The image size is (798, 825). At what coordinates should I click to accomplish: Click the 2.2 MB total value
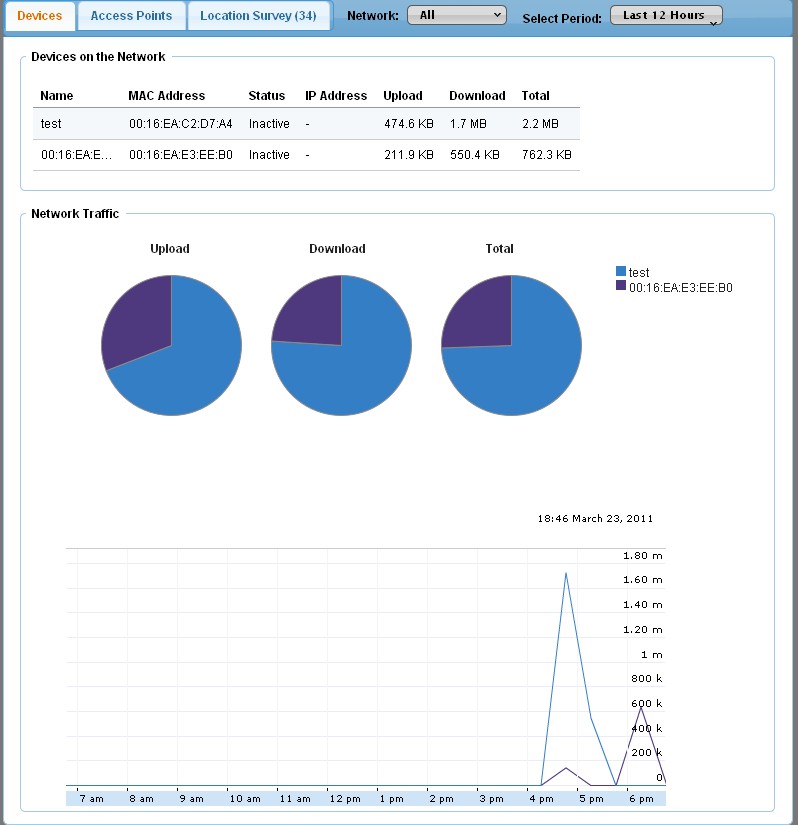click(x=540, y=124)
